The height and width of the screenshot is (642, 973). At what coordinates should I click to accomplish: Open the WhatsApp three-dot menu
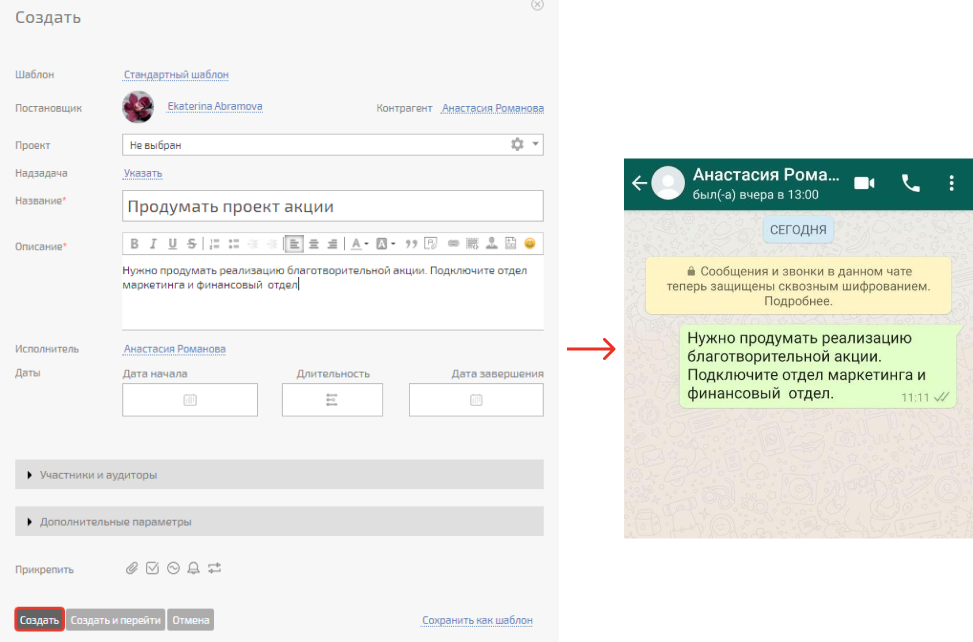tap(951, 183)
